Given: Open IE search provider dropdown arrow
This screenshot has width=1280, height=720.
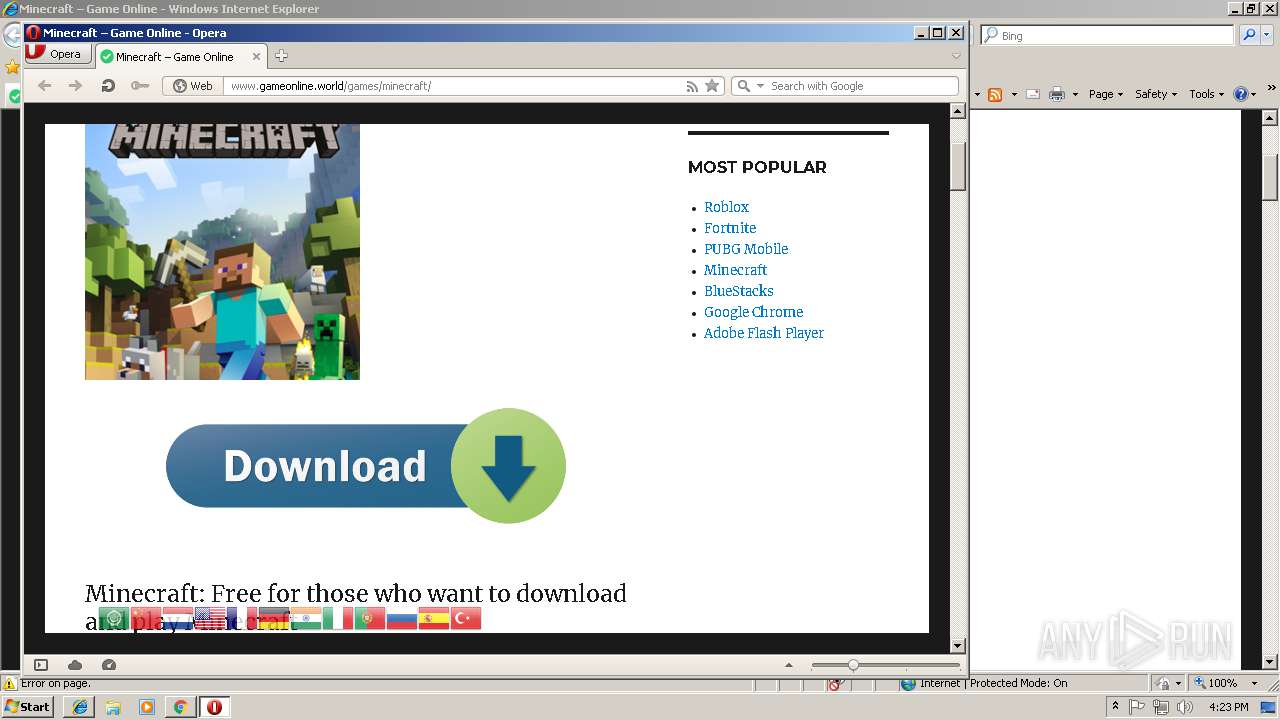Looking at the screenshot, I should pyautogui.click(x=1267, y=35).
